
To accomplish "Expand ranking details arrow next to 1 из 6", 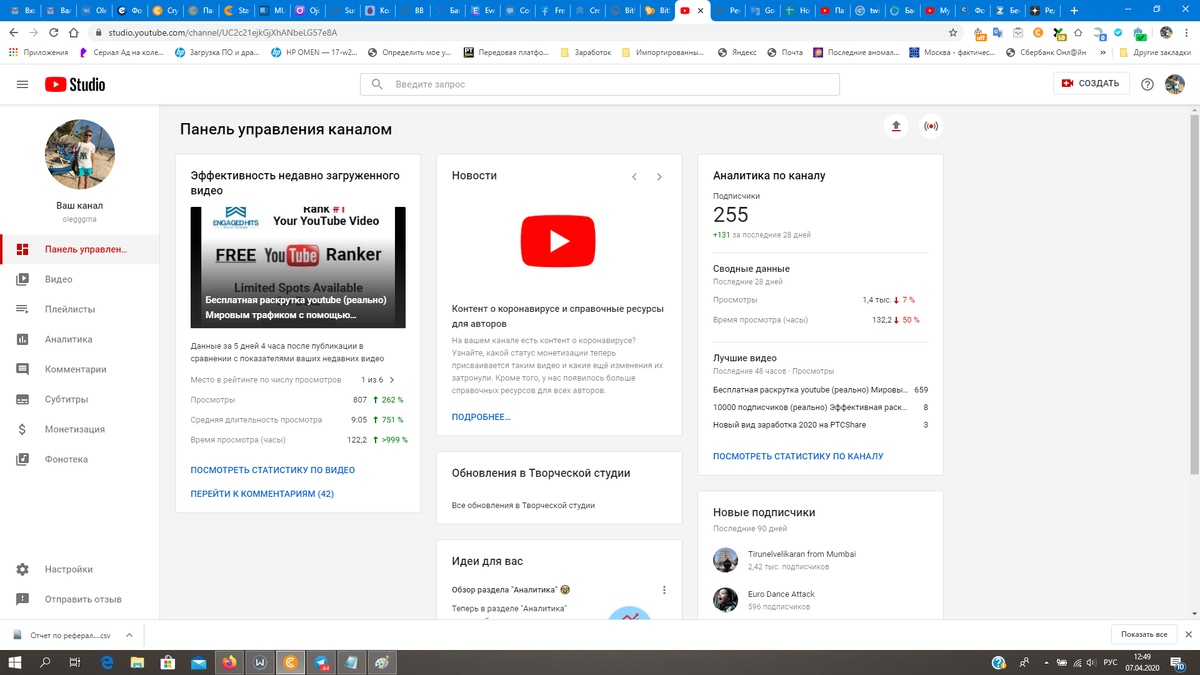I will 392,380.
